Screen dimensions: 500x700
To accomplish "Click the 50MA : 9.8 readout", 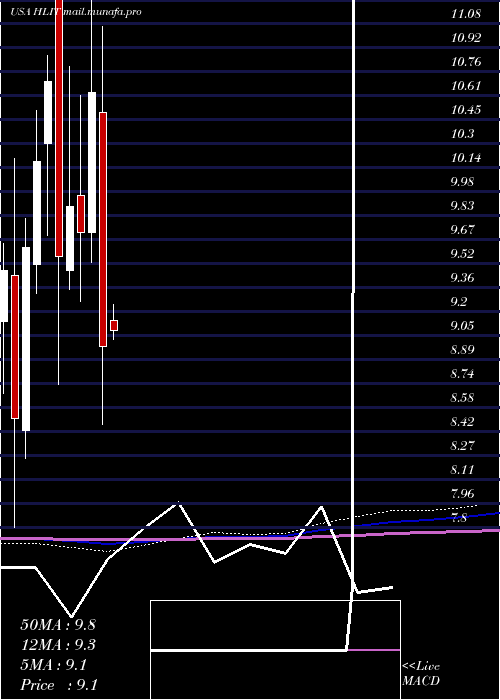I will (58, 625).
